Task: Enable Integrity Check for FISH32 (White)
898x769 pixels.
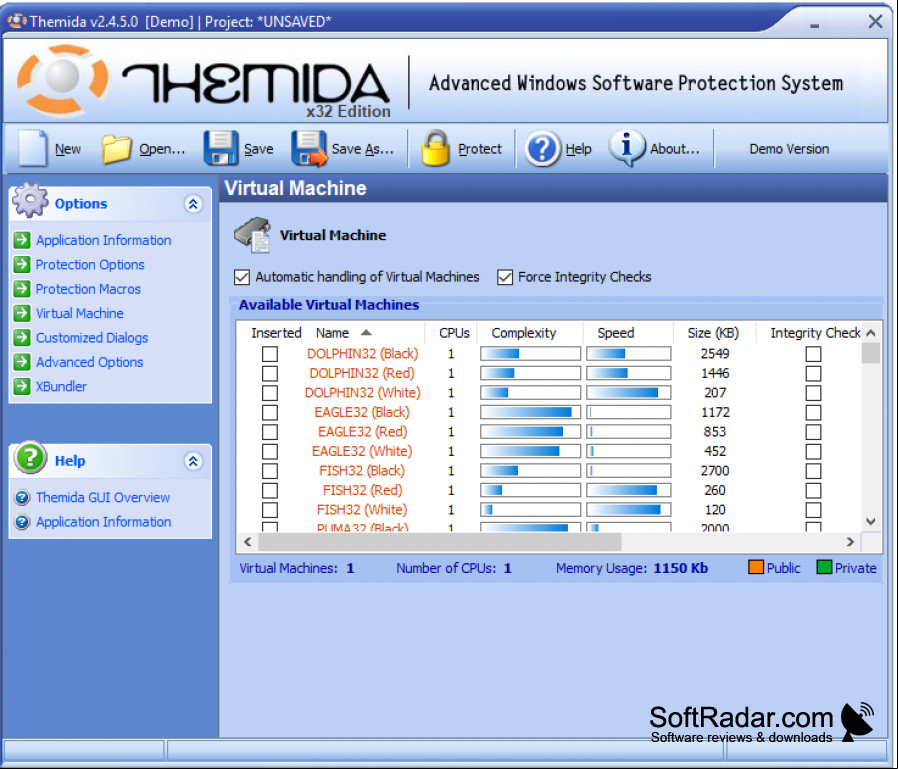Action: click(x=813, y=510)
